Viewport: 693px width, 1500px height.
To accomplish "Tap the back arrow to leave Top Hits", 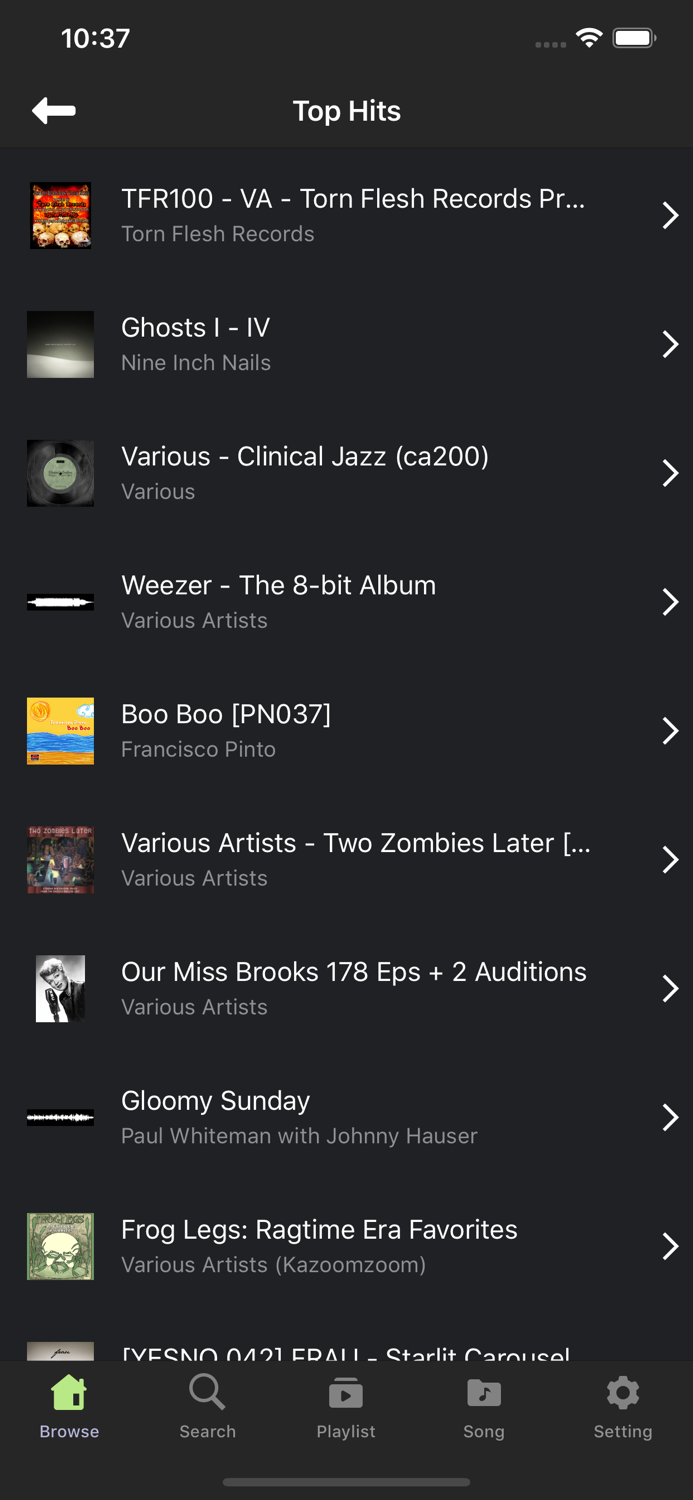I will [x=53, y=110].
